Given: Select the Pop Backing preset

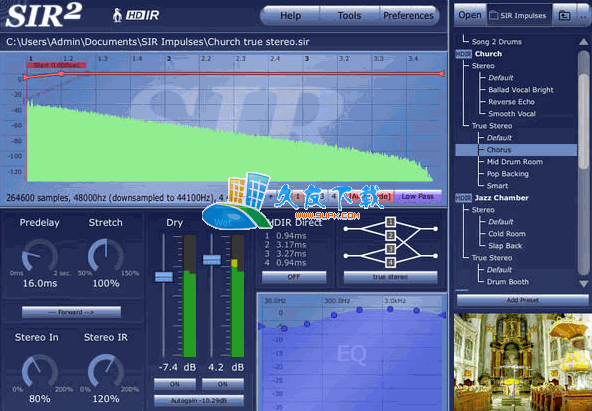Looking at the screenshot, I should pos(507,174).
